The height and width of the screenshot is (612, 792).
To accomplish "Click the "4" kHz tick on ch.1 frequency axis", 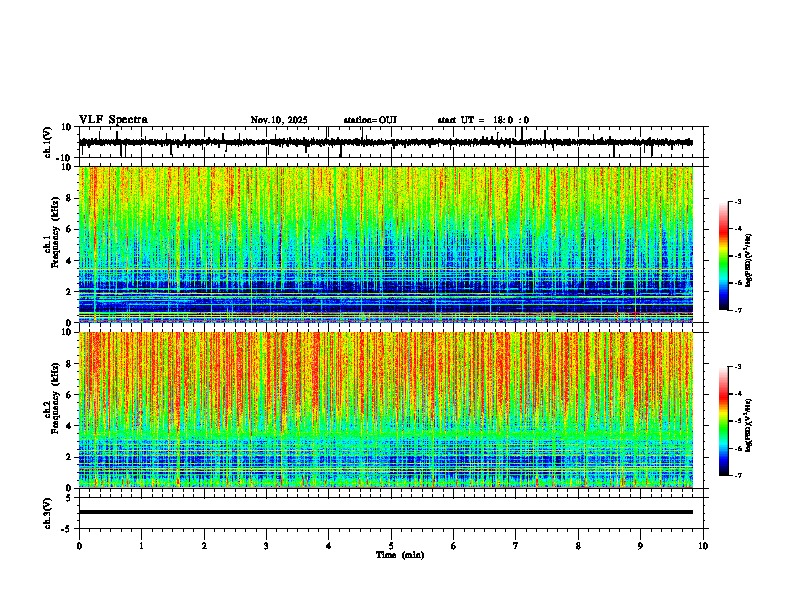I will 69,261.
